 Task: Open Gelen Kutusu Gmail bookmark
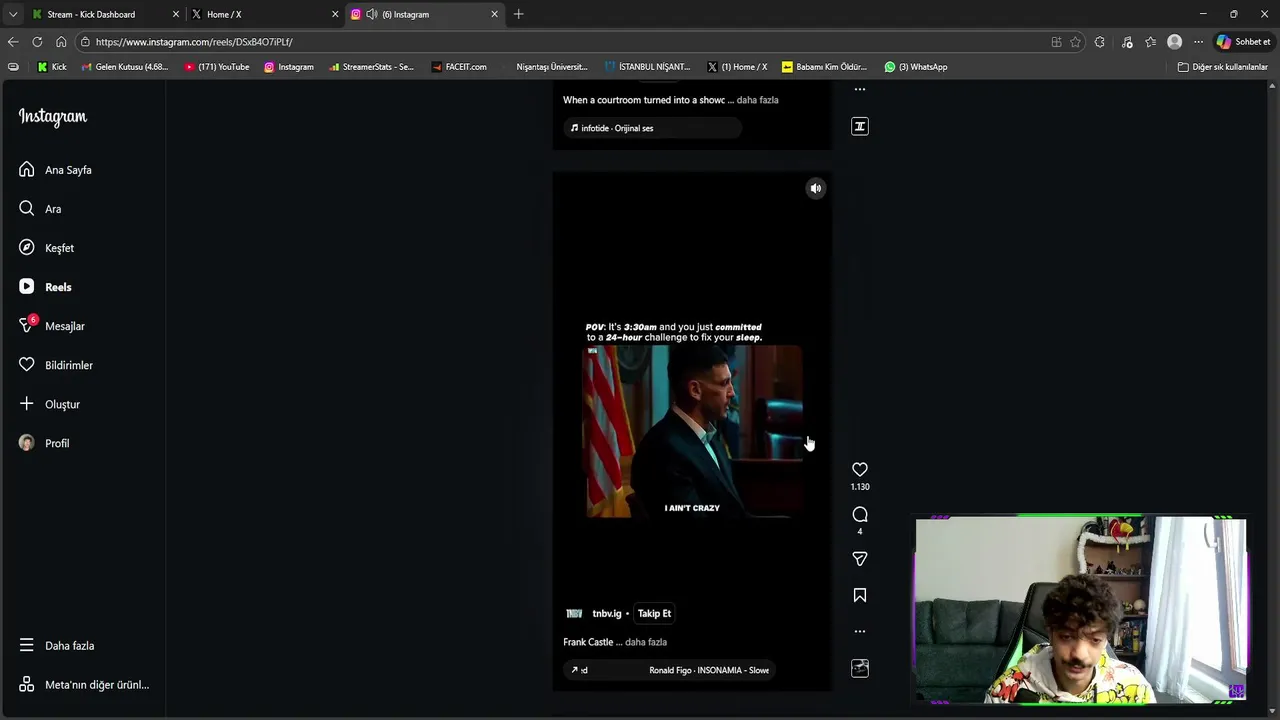125,67
